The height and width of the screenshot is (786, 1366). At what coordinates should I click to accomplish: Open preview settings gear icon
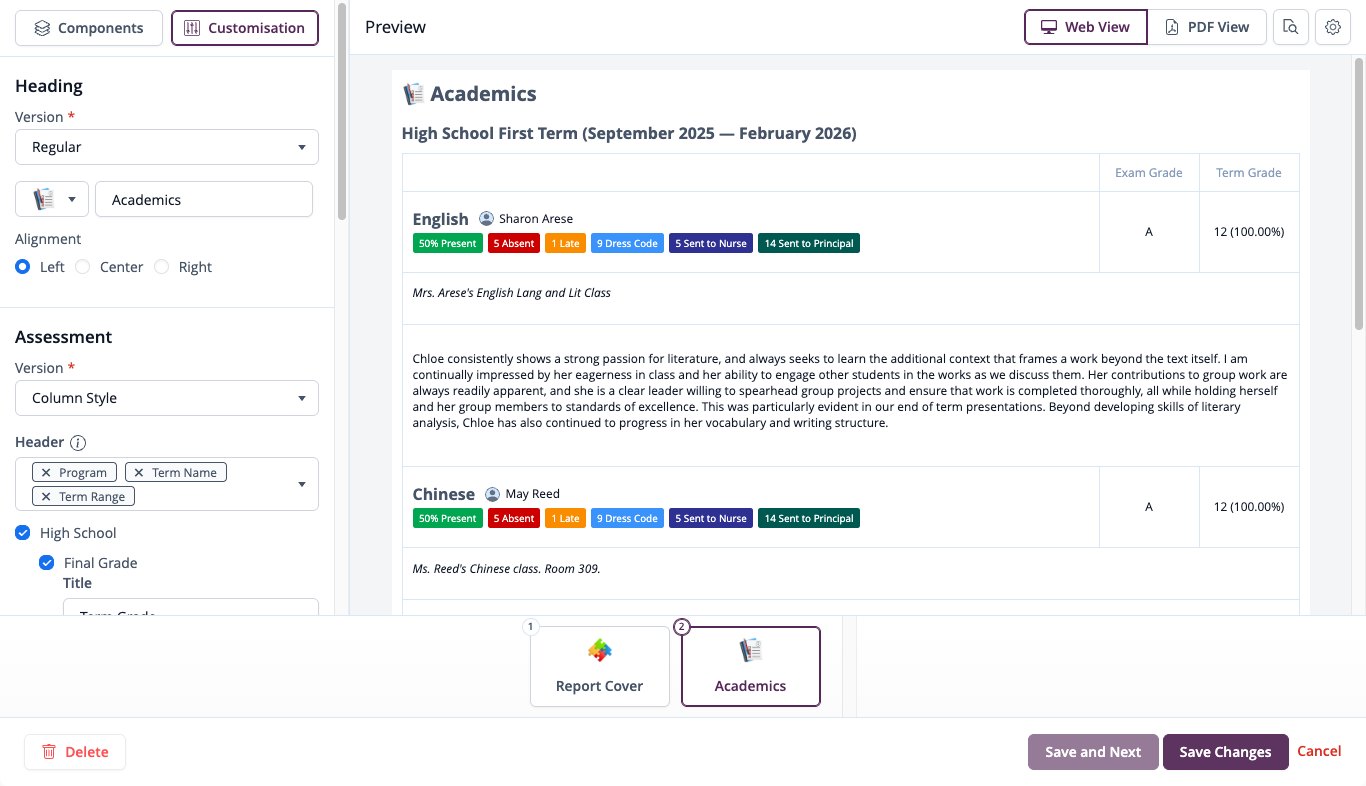click(1332, 27)
